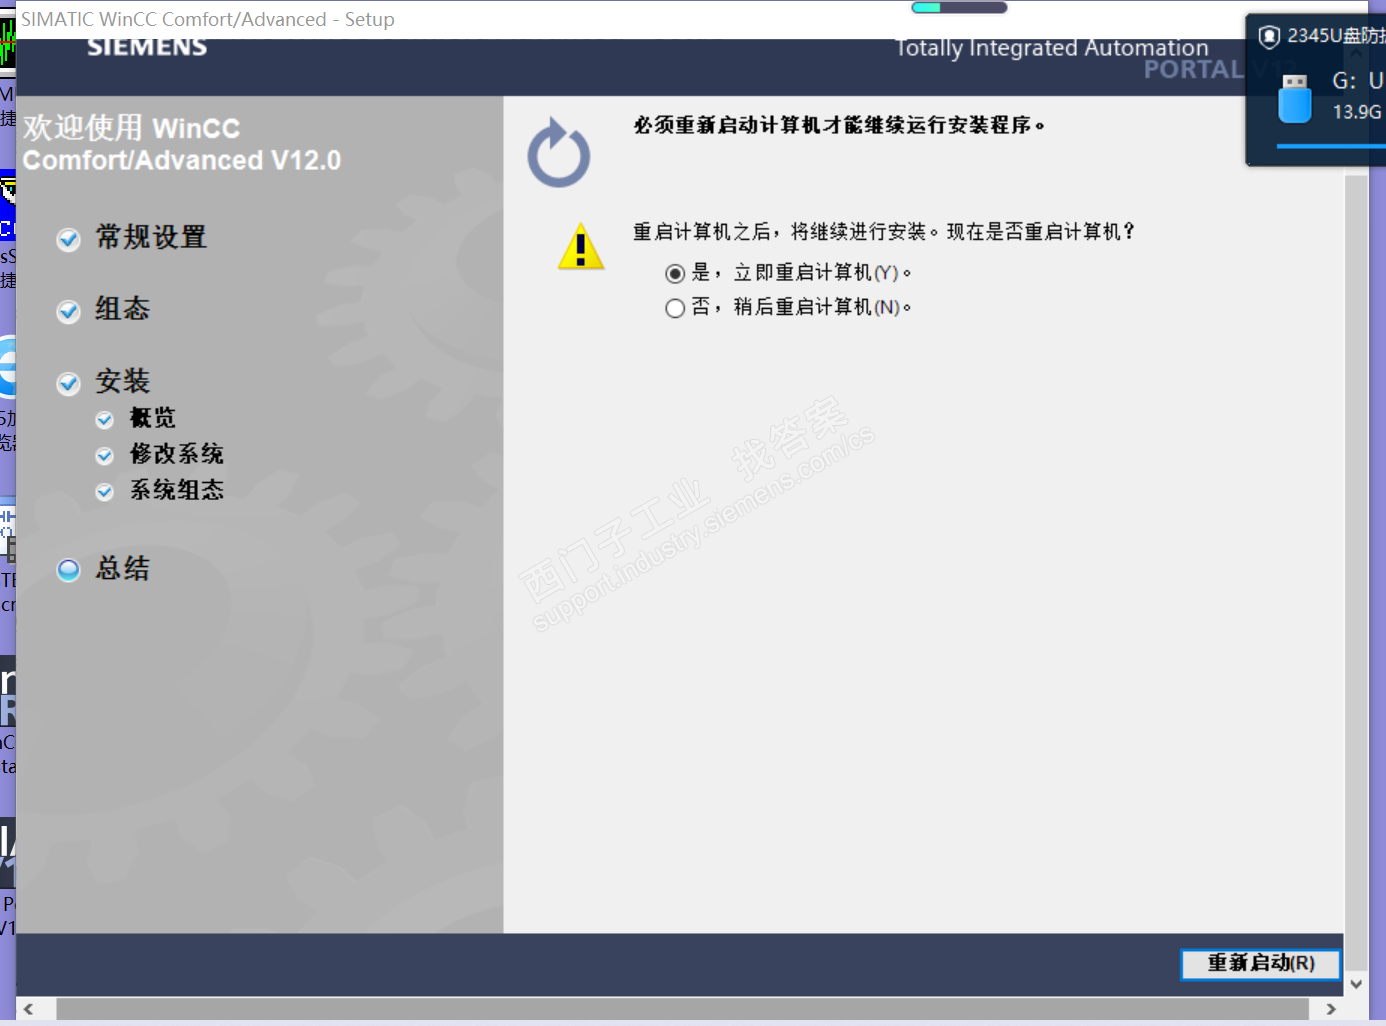
Task: Click the checkmark icon beside 修改系统
Action: pyautogui.click(x=105, y=456)
